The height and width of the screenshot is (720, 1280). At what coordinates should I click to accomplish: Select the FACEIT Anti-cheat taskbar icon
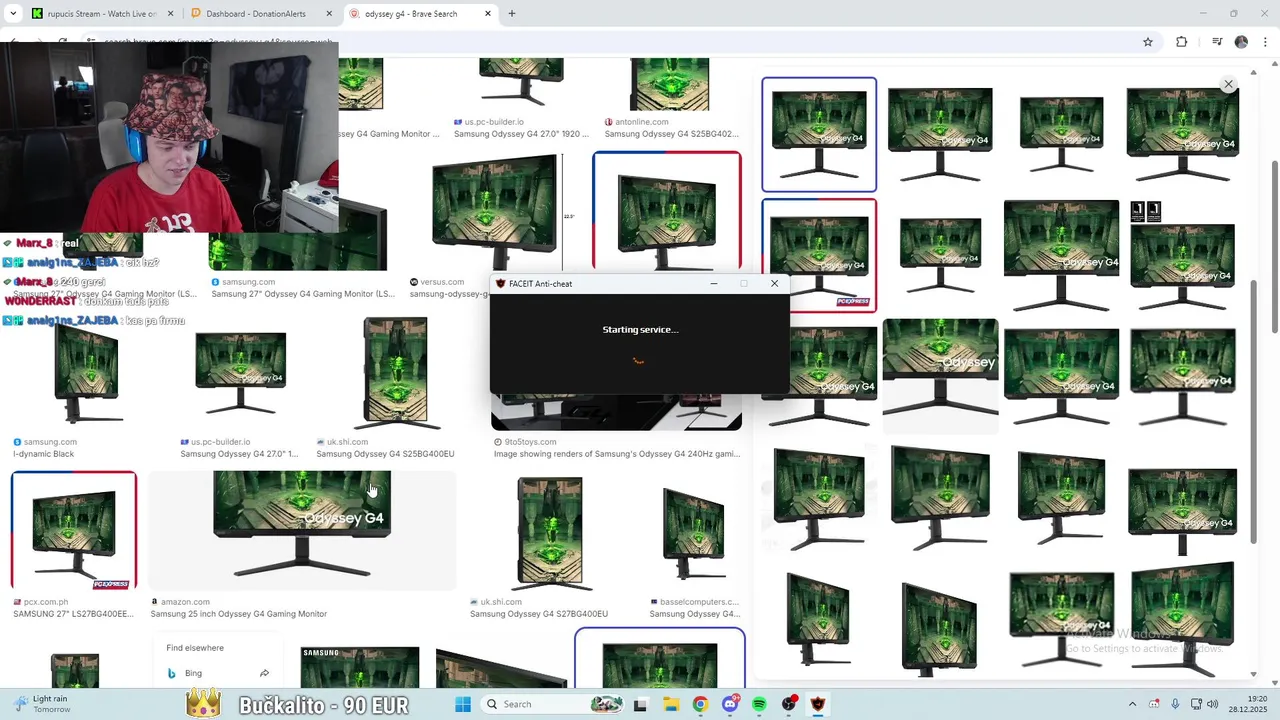coord(818,704)
